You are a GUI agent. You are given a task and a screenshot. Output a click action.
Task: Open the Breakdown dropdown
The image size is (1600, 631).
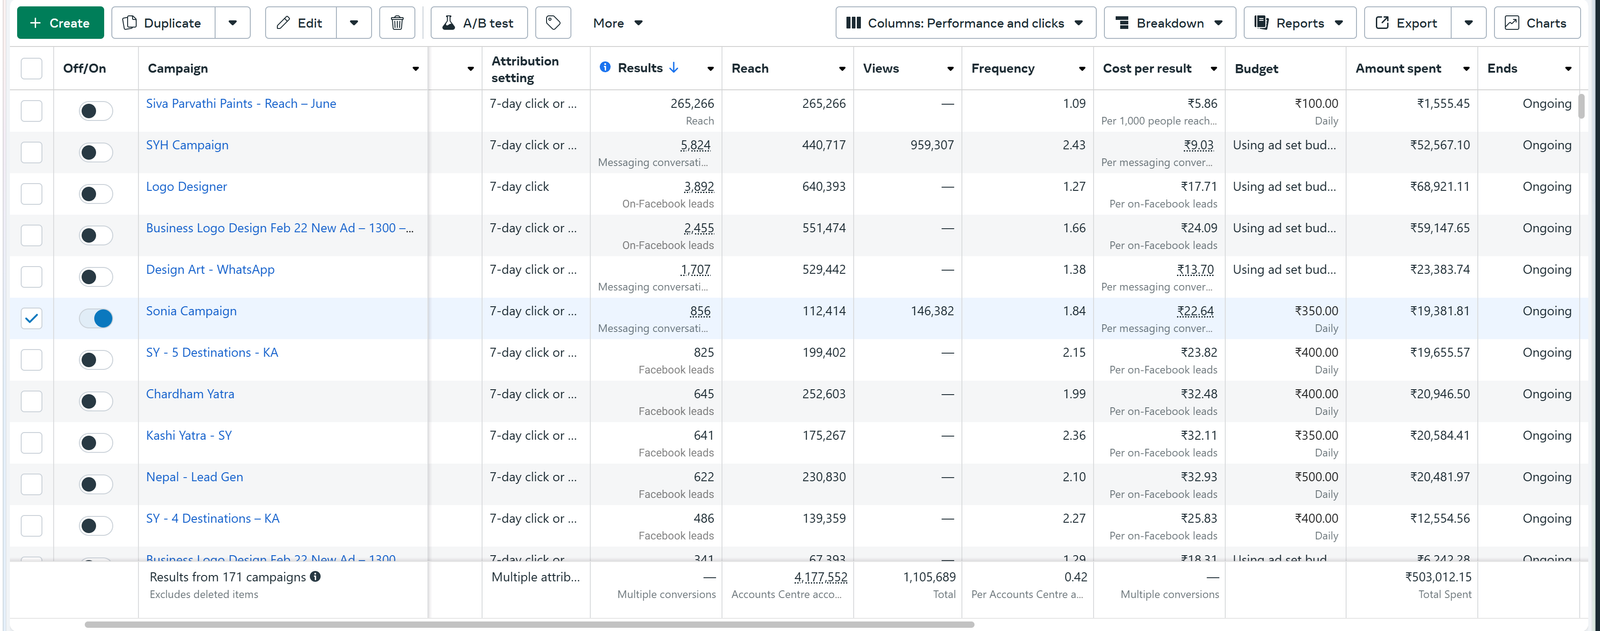pyautogui.click(x=1169, y=23)
